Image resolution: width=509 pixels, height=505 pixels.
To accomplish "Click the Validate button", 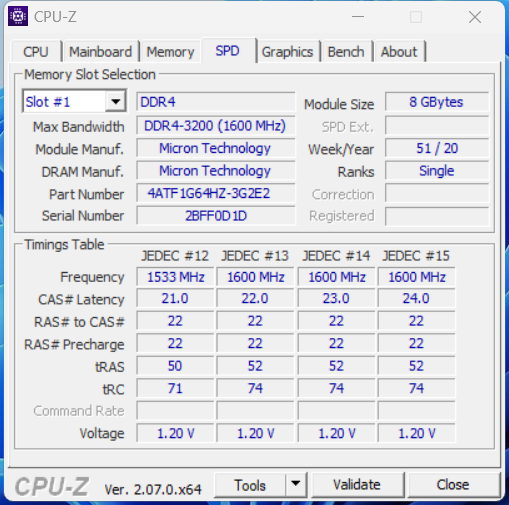I will click(357, 485).
